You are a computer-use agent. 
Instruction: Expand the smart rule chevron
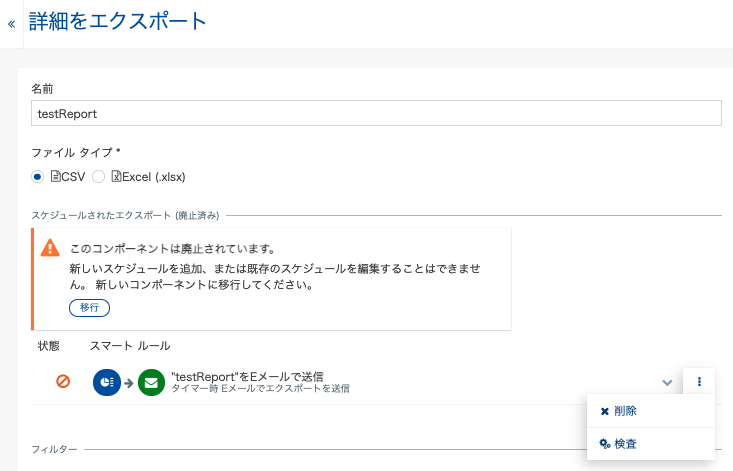[x=667, y=382]
